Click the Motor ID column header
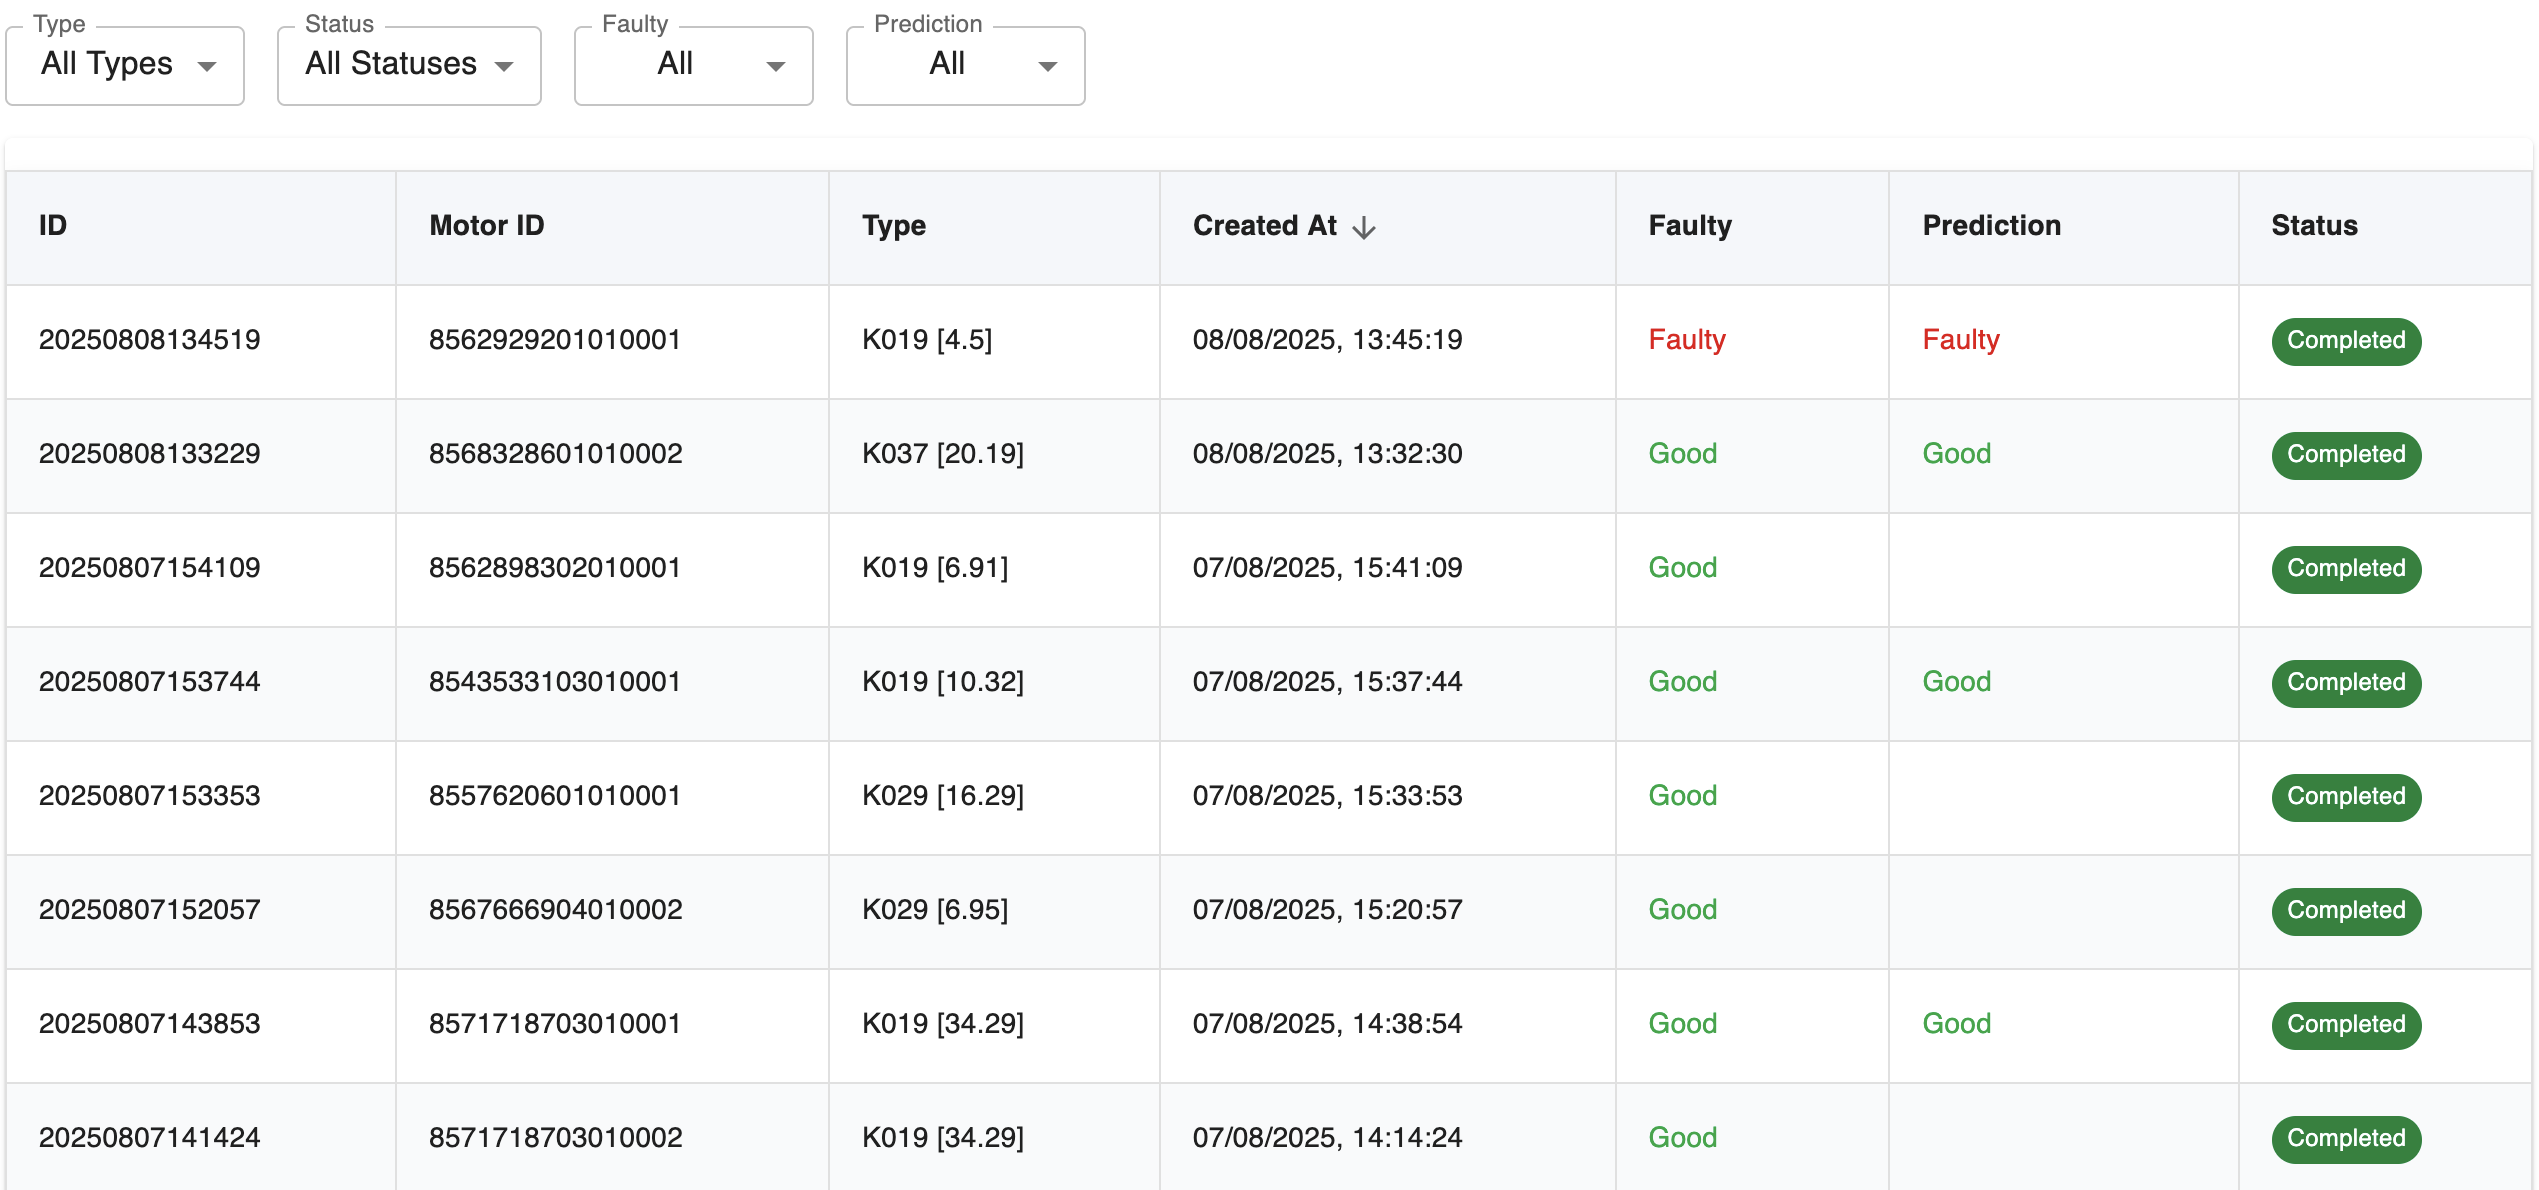 point(485,226)
